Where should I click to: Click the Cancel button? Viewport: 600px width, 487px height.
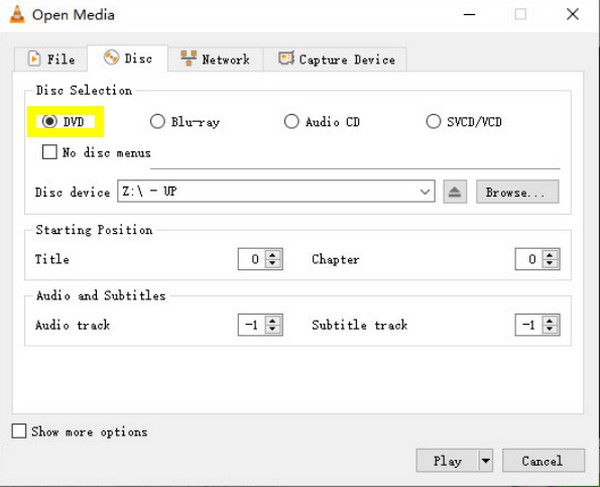541,461
